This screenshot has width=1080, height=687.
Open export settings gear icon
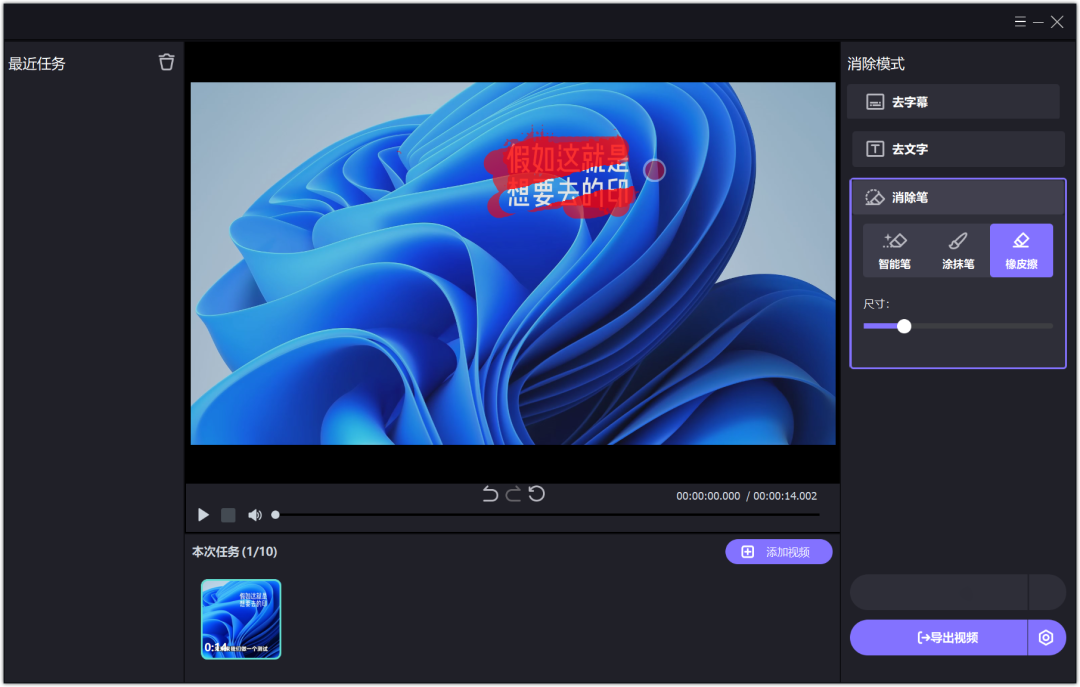point(1046,637)
